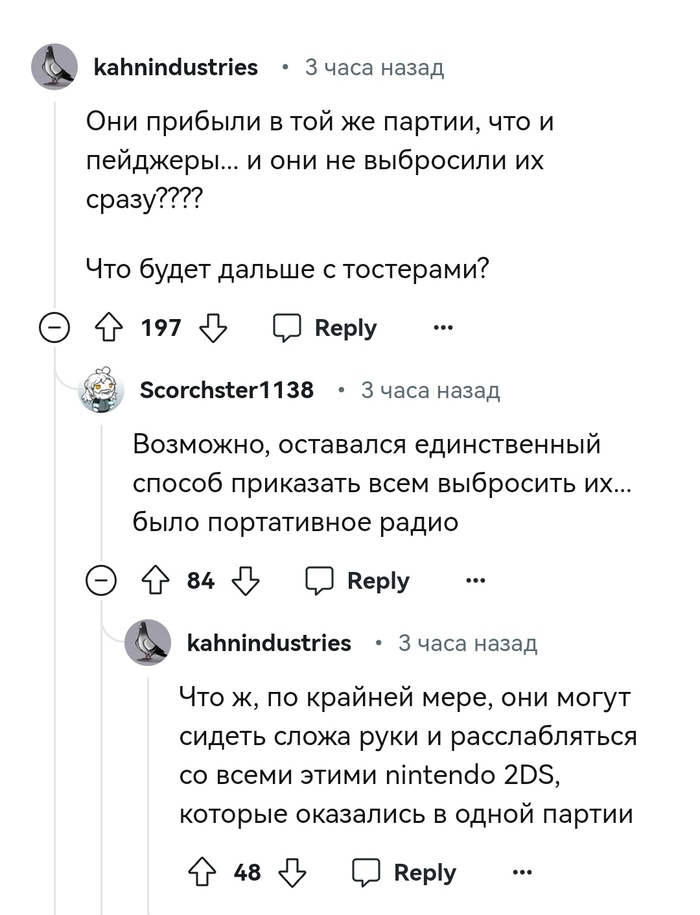Open more options on Scorchster1138's comment
This screenshot has width=700, height=915.
[x=475, y=581]
